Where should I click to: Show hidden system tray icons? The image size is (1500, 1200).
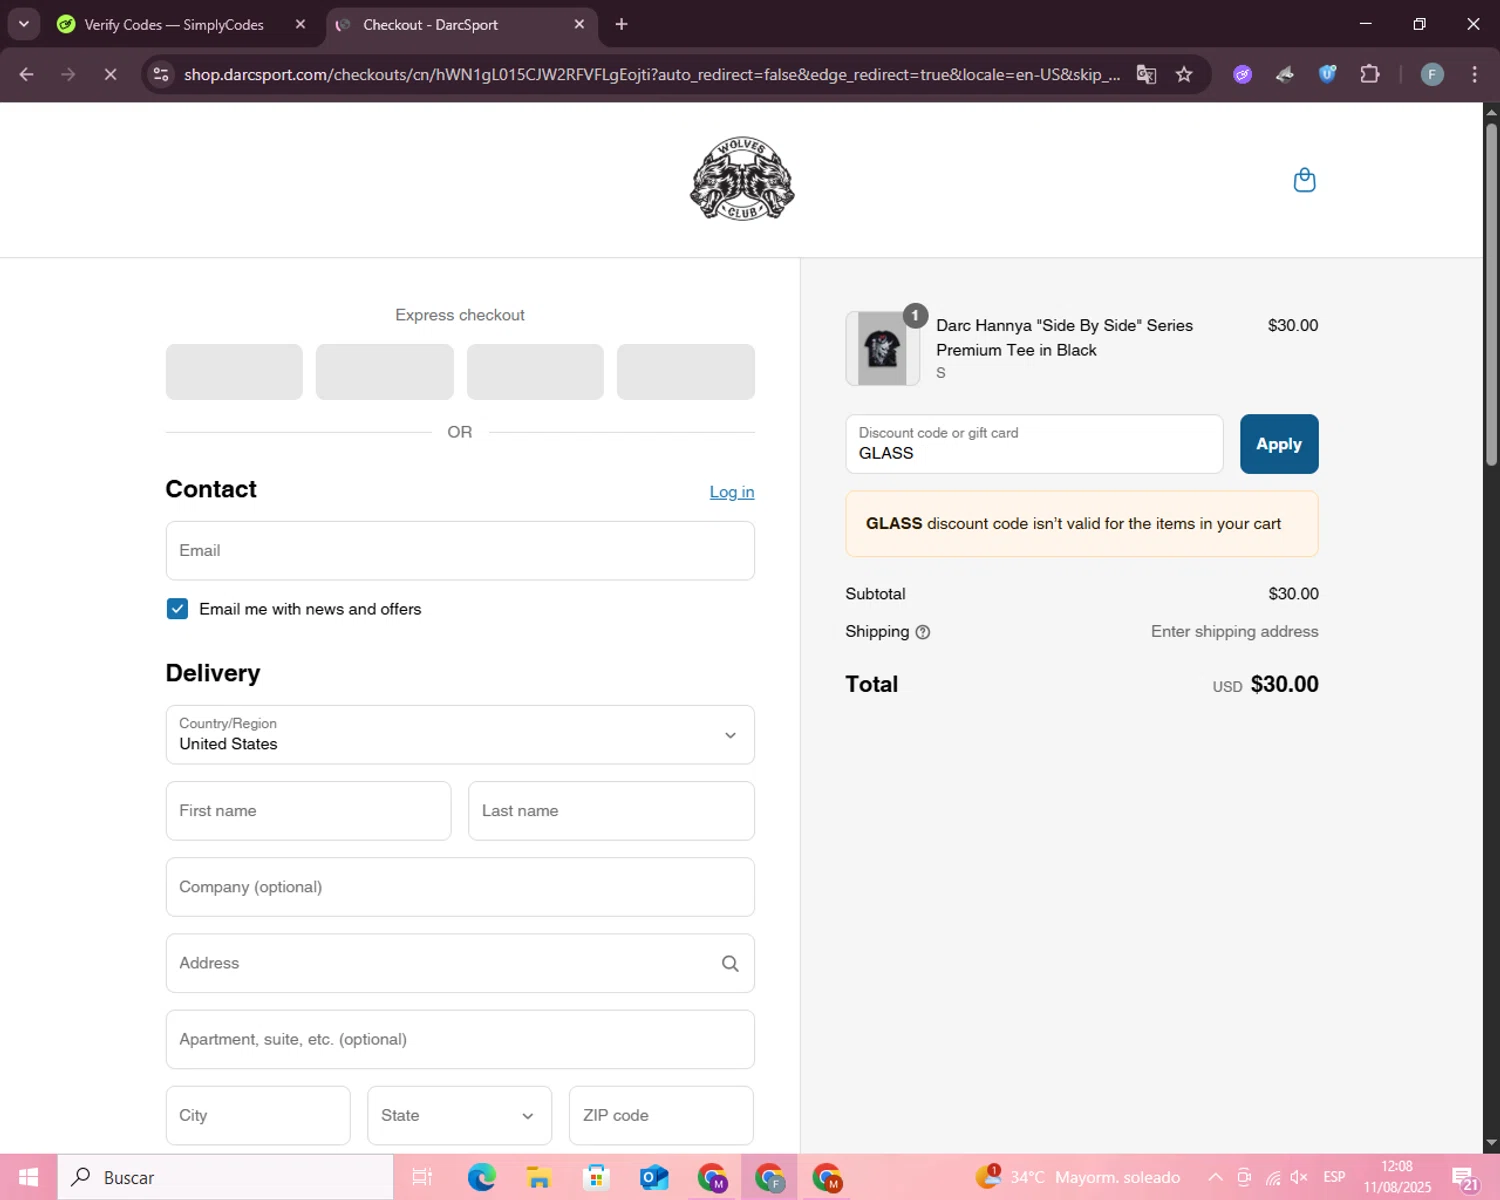(1215, 1177)
